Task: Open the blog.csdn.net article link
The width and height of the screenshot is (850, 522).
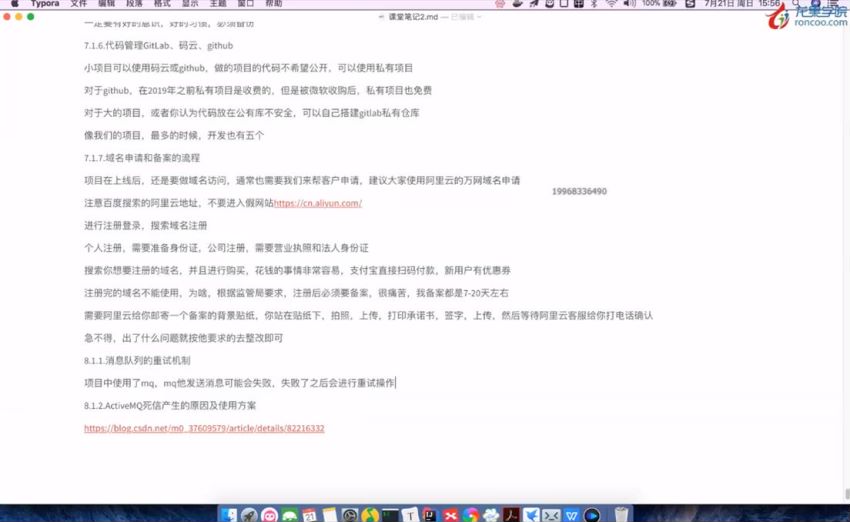Action: (204, 428)
